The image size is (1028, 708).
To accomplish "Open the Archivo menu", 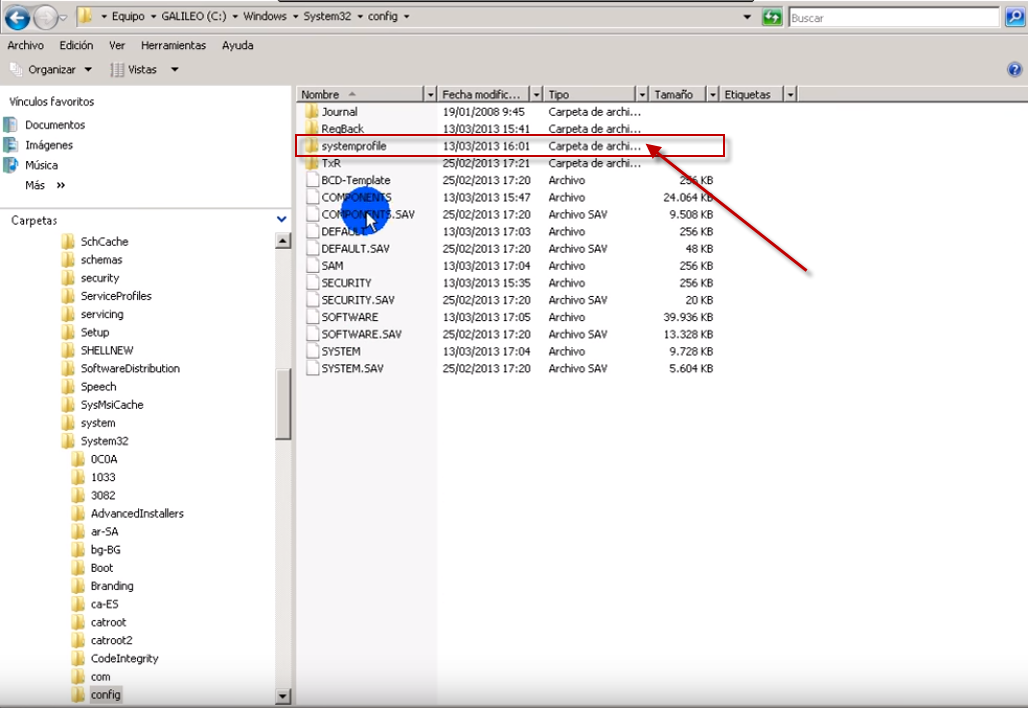I will [26, 45].
